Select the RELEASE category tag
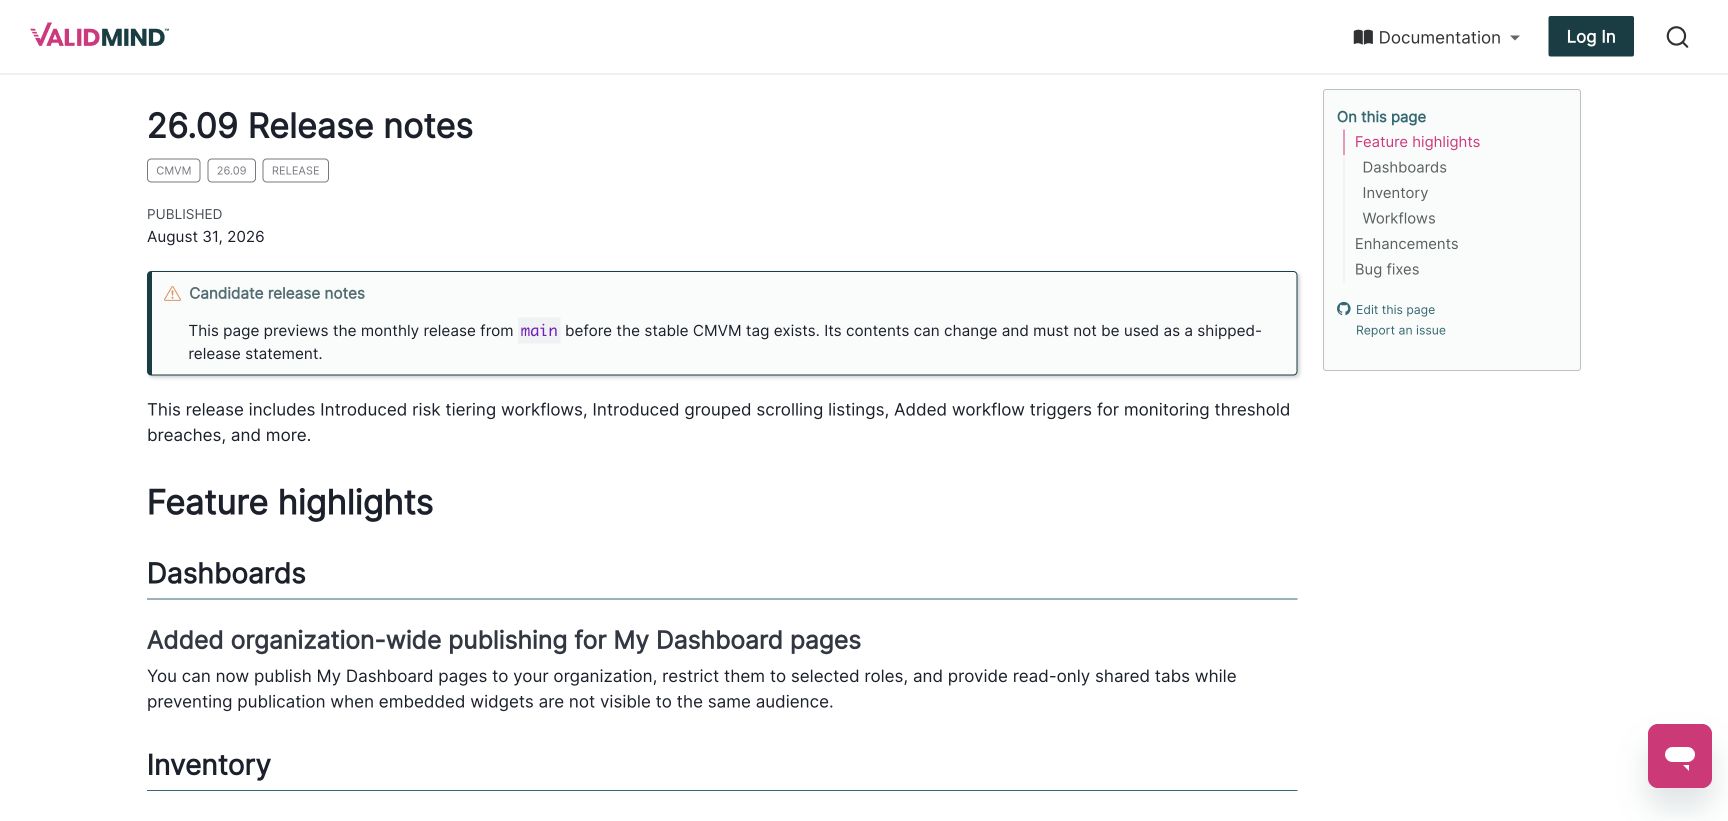This screenshot has height=821, width=1728. [296, 171]
